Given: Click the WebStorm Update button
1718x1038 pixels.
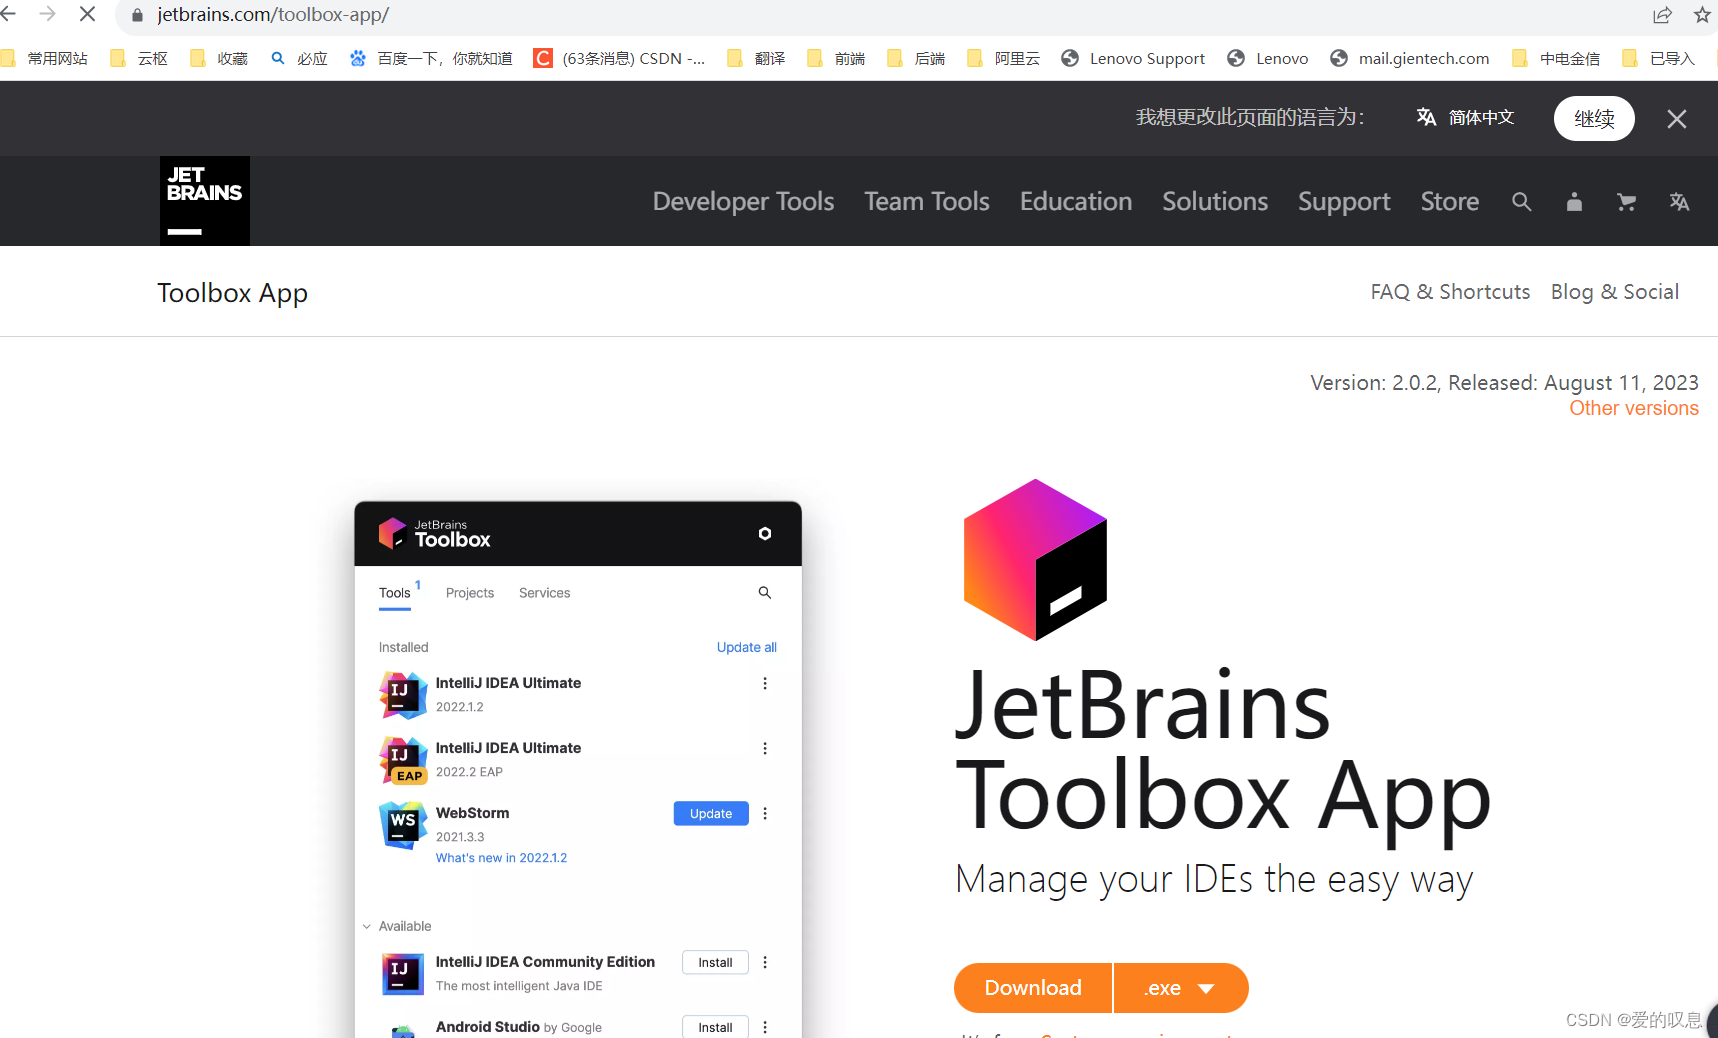Looking at the screenshot, I should coord(711,814).
